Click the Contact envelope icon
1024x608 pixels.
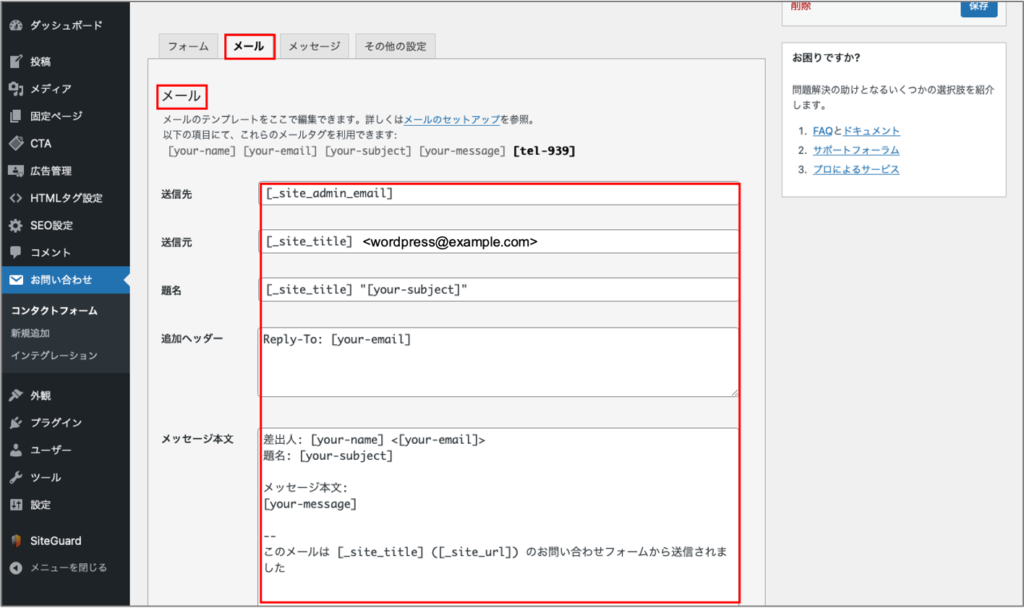16,280
